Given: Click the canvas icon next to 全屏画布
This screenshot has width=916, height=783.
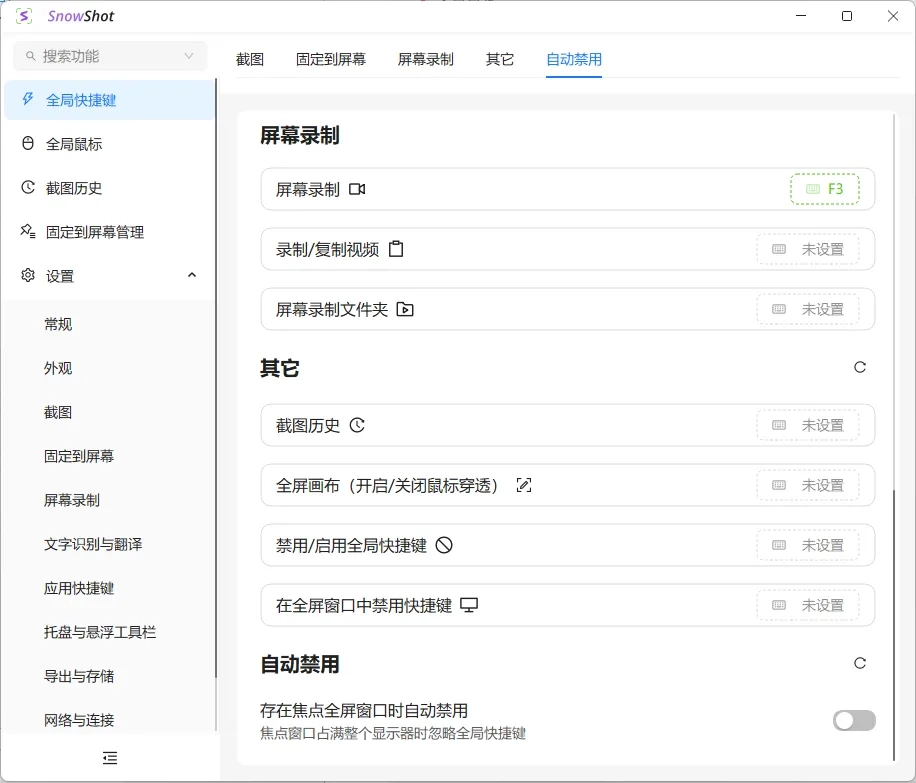Looking at the screenshot, I should click(524, 485).
